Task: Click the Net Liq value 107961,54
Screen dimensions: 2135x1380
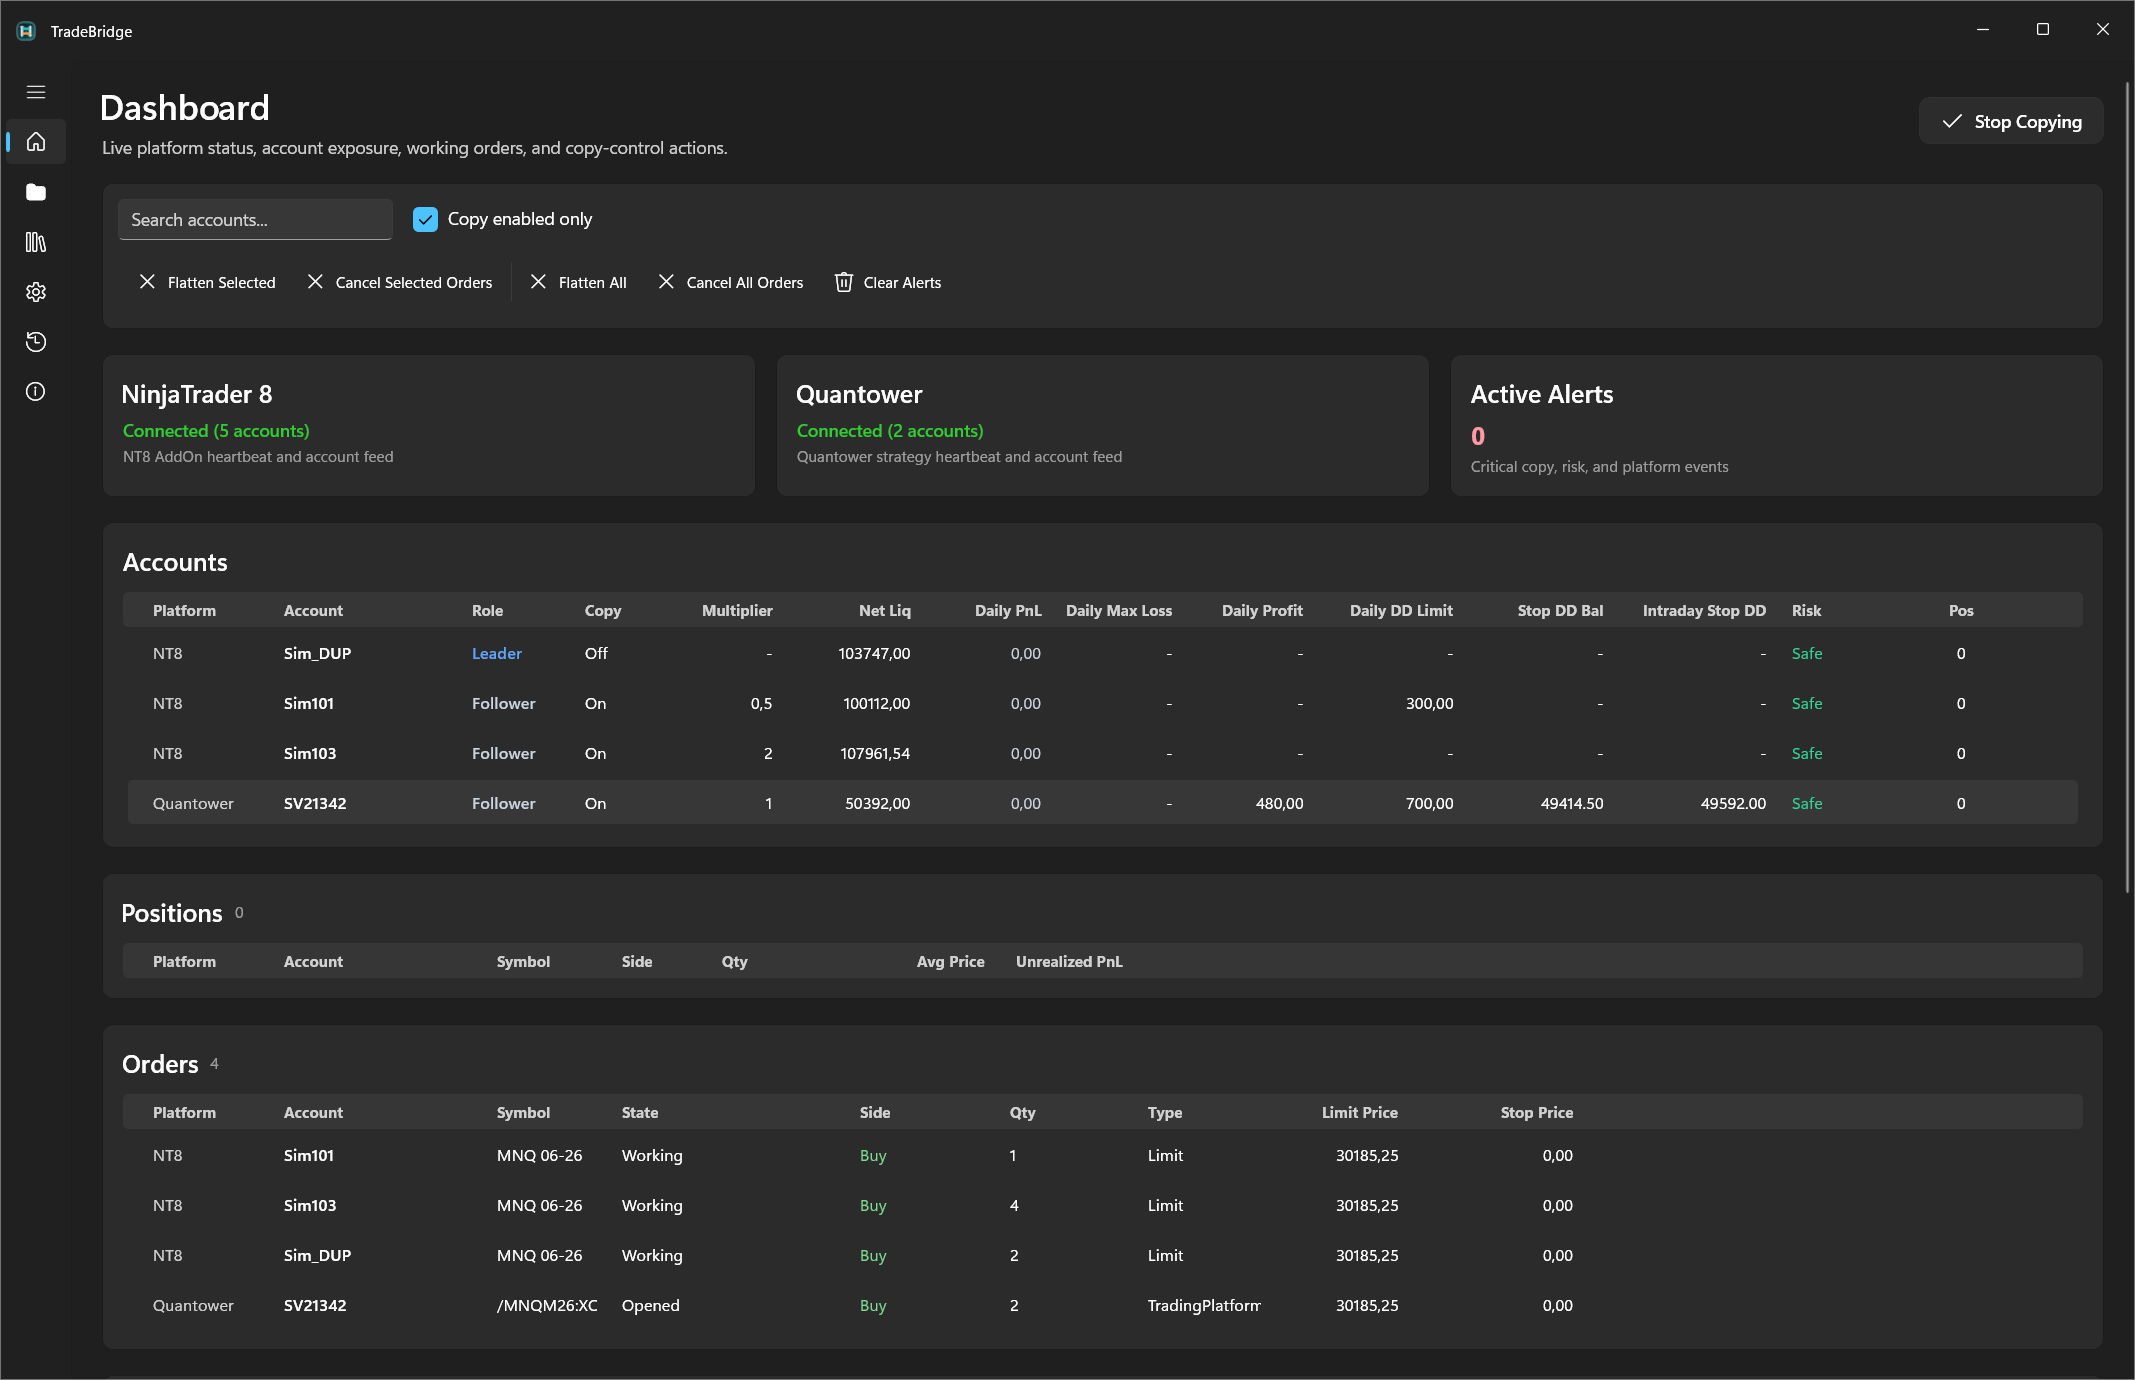Action: point(875,753)
